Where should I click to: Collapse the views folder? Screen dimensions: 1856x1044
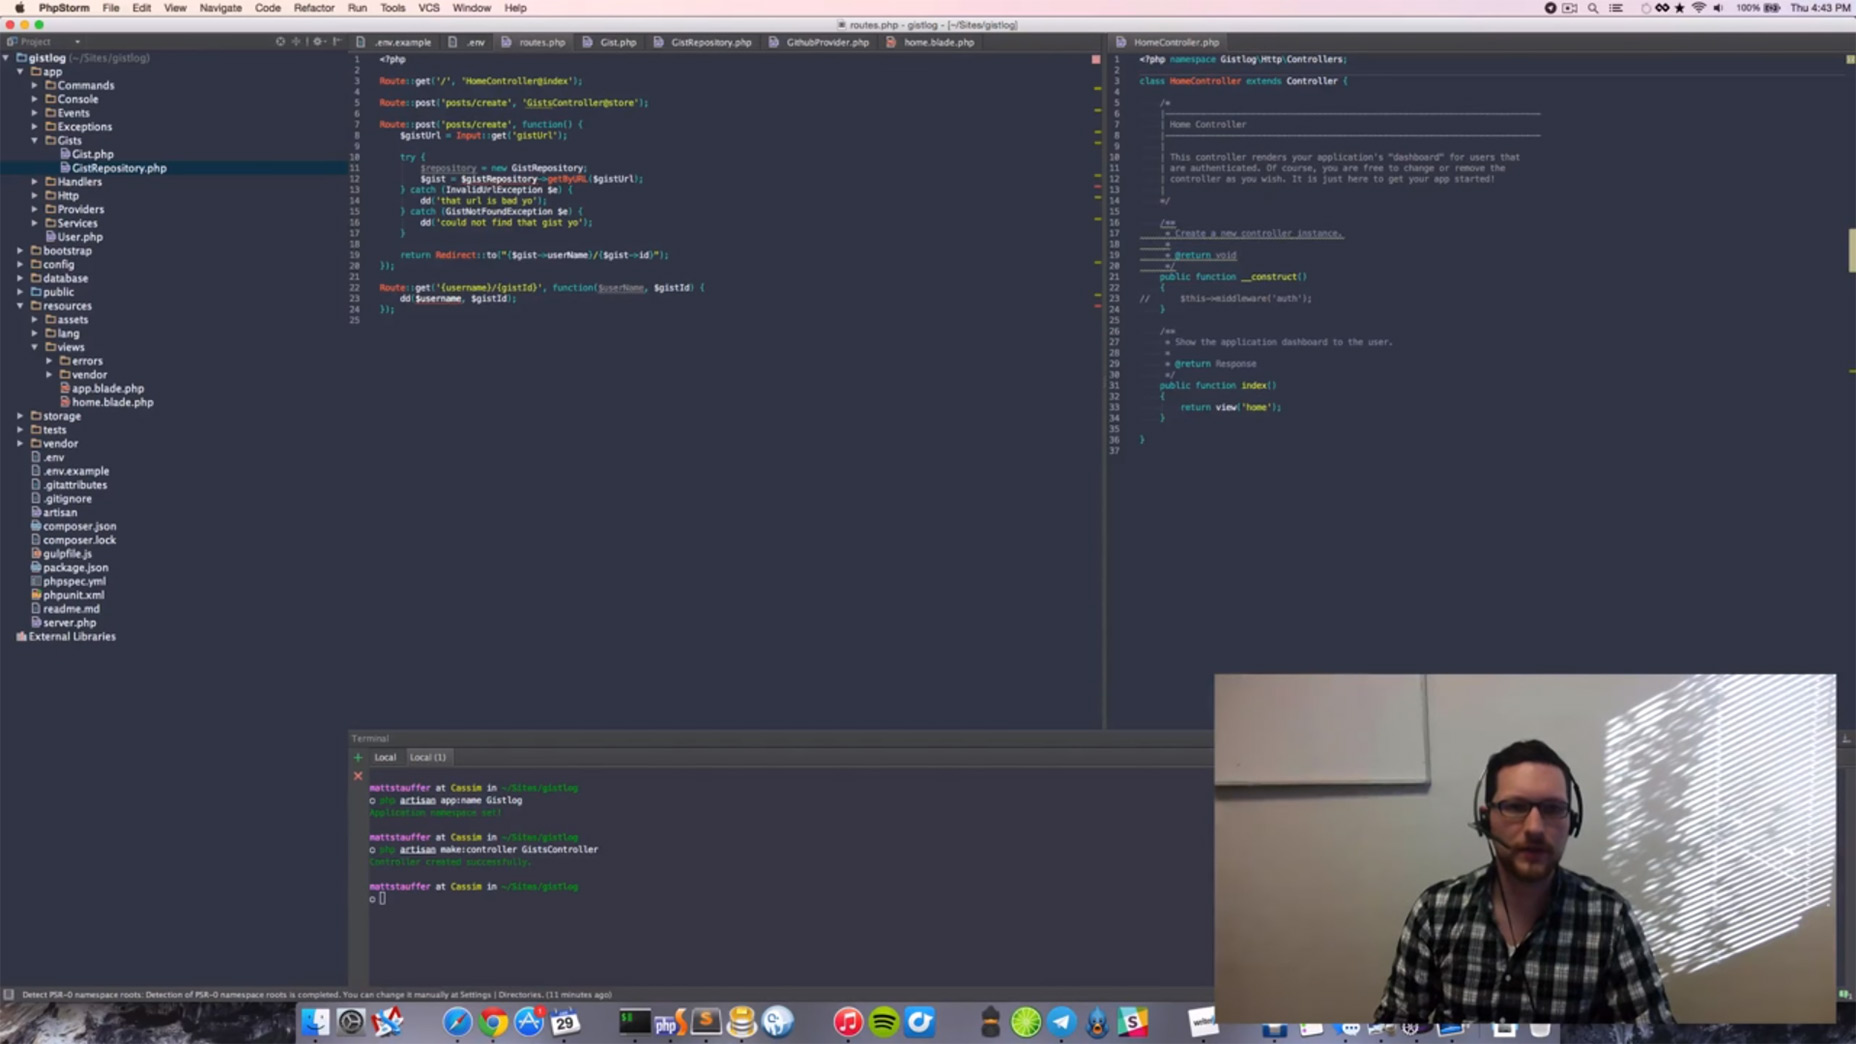35,347
